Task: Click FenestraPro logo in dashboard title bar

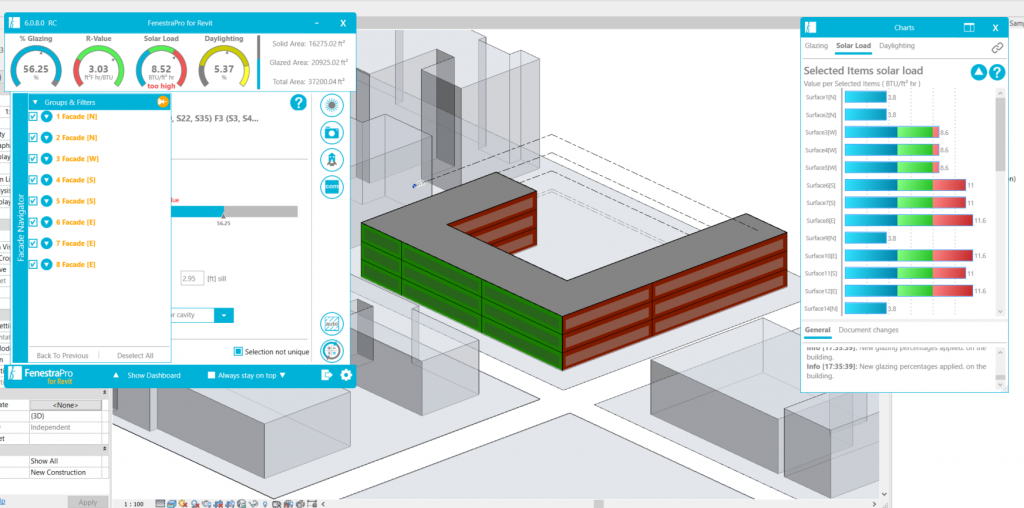Action: [15, 23]
